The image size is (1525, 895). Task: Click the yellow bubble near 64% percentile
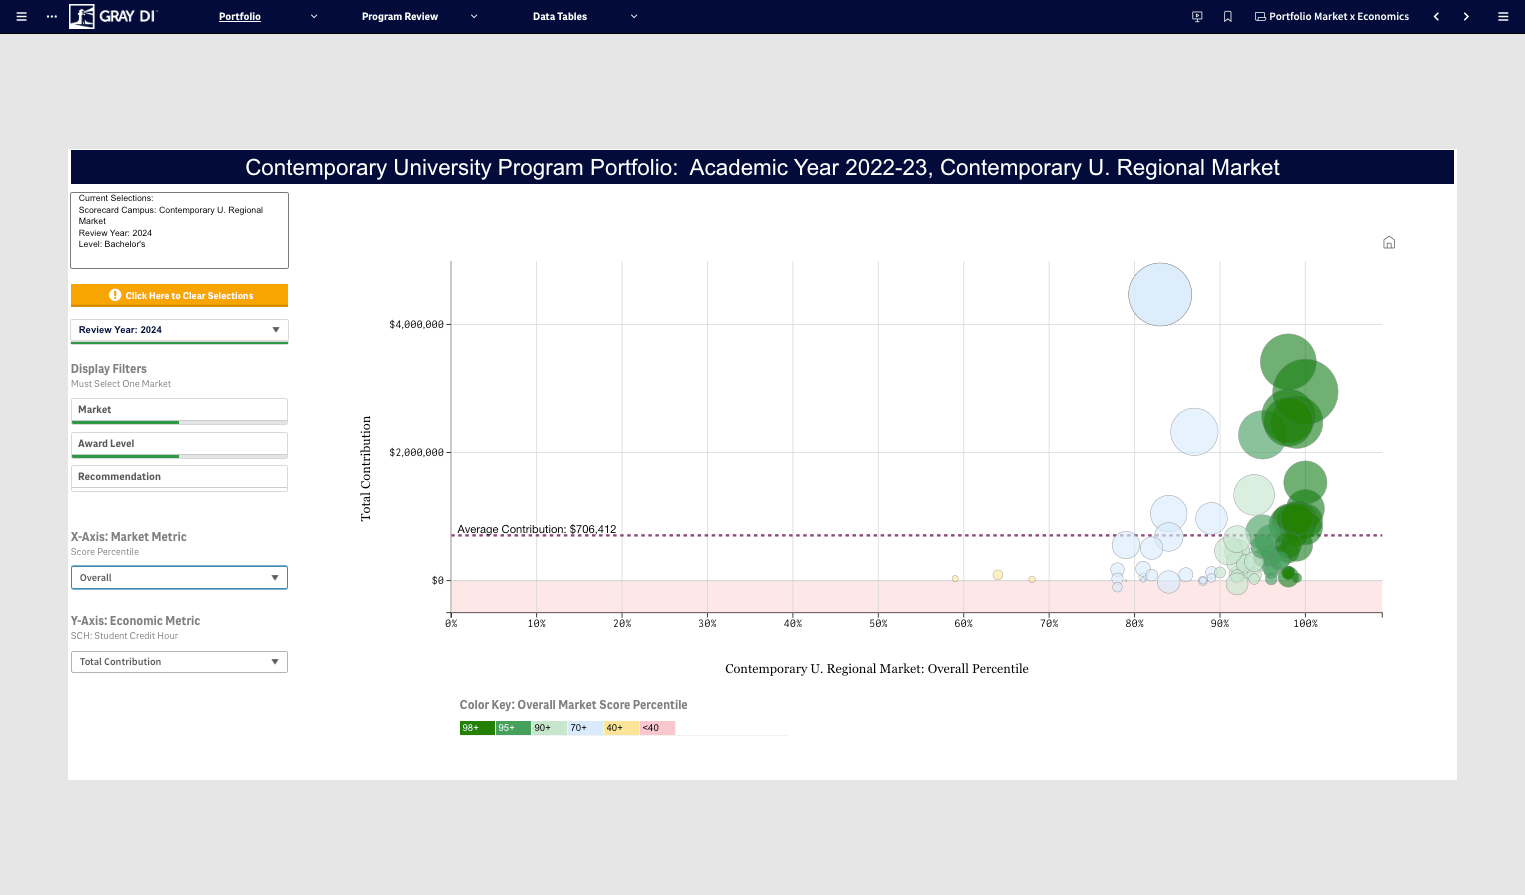[x=998, y=575]
